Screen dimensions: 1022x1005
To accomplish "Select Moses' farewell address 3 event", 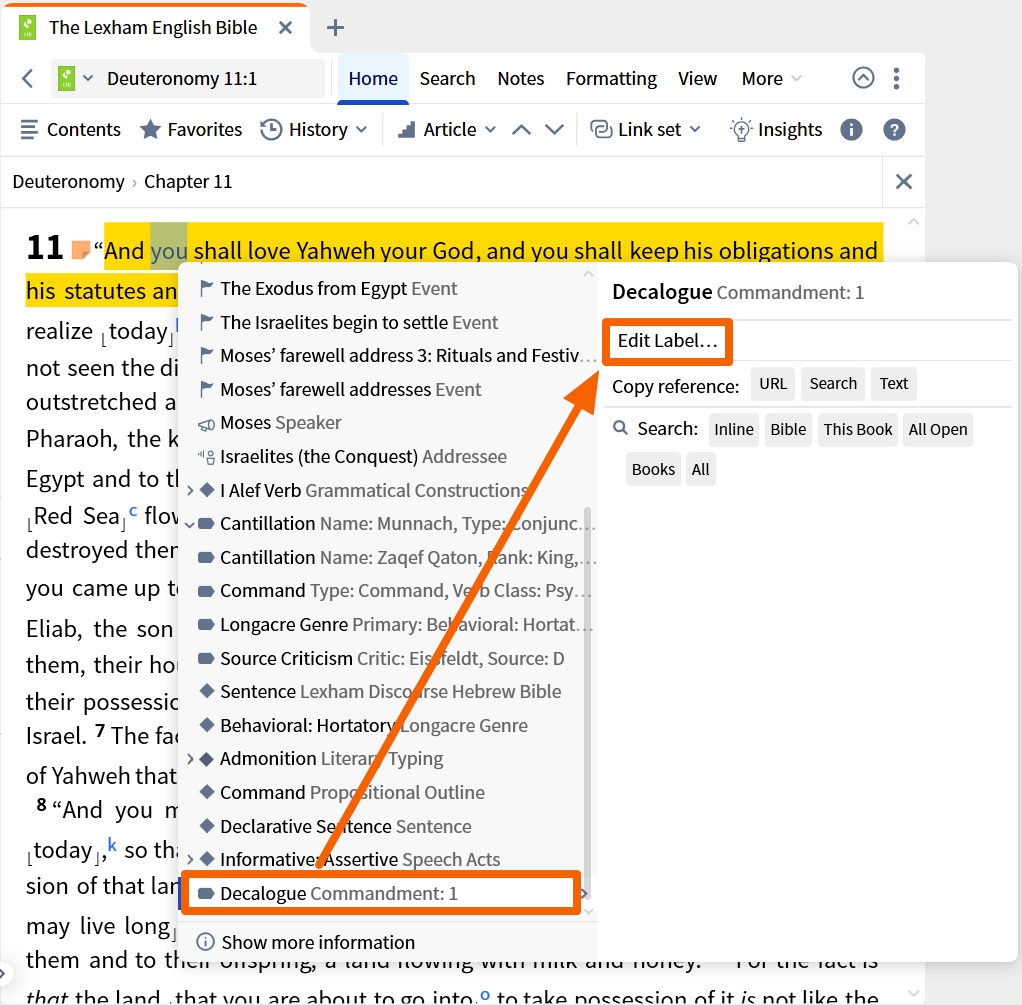I will pos(387,355).
